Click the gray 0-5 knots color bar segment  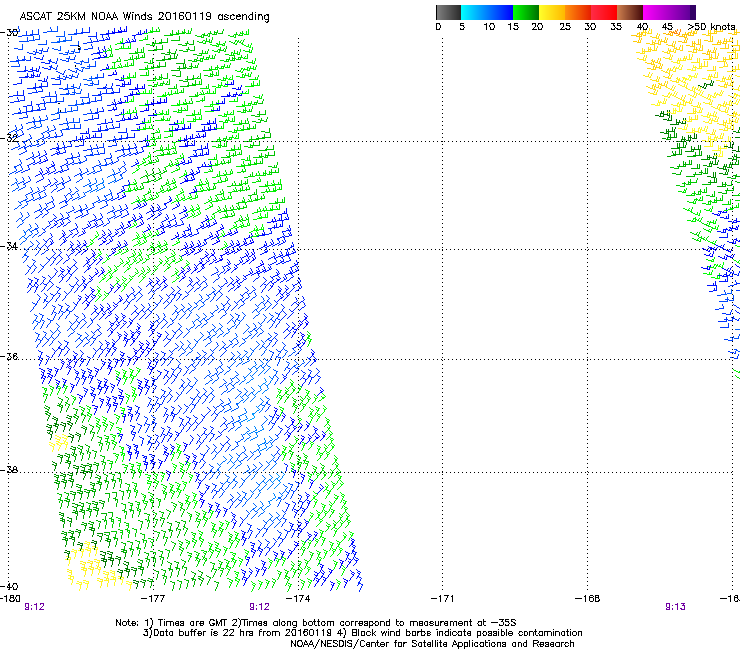pos(448,12)
